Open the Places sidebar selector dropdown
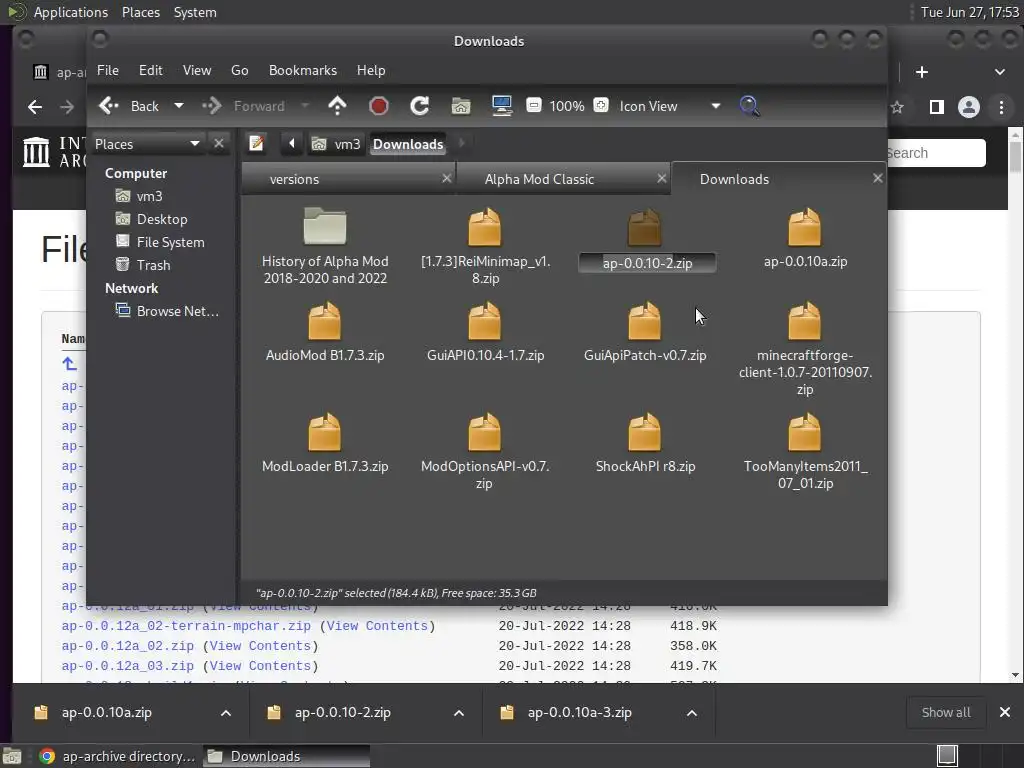This screenshot has height=768, width=1024. [x=195, y=143]
